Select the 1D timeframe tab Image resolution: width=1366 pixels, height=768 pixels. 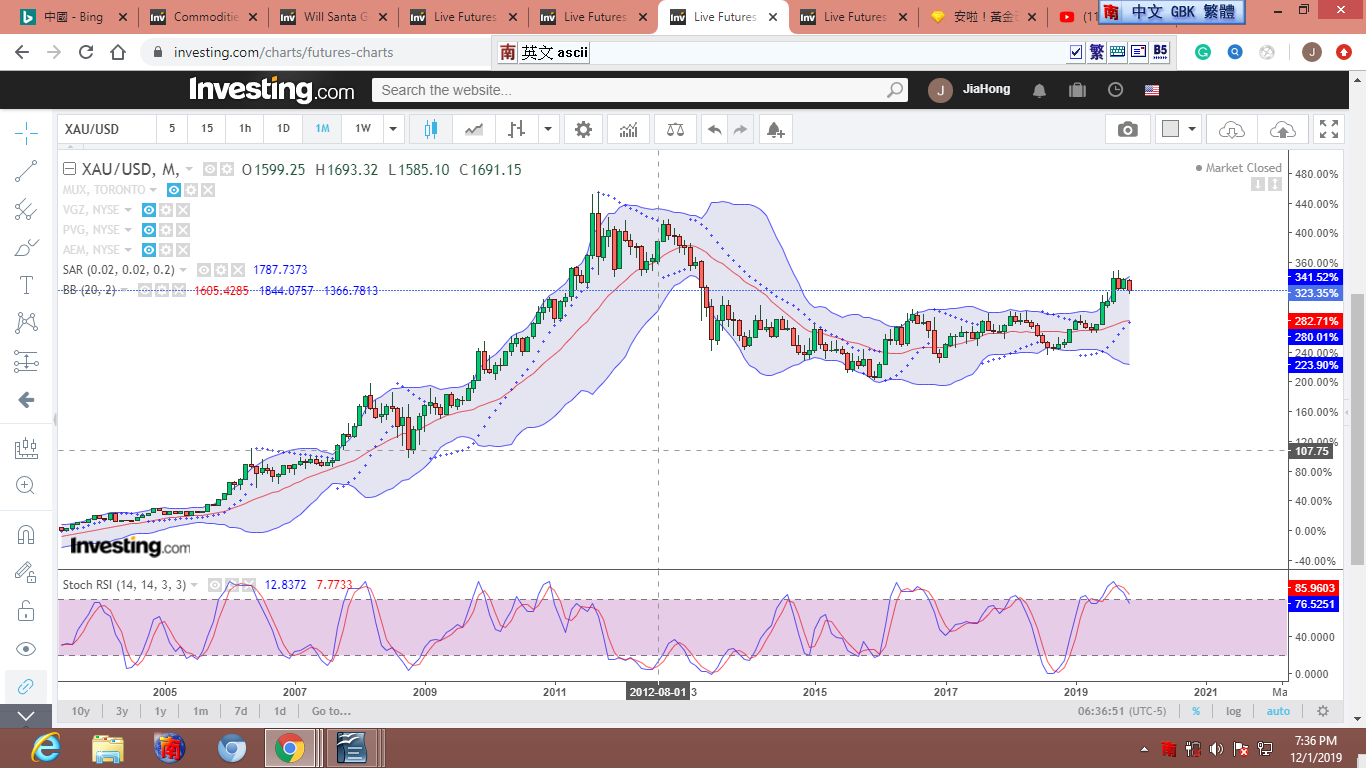click(x=283, y=129)
